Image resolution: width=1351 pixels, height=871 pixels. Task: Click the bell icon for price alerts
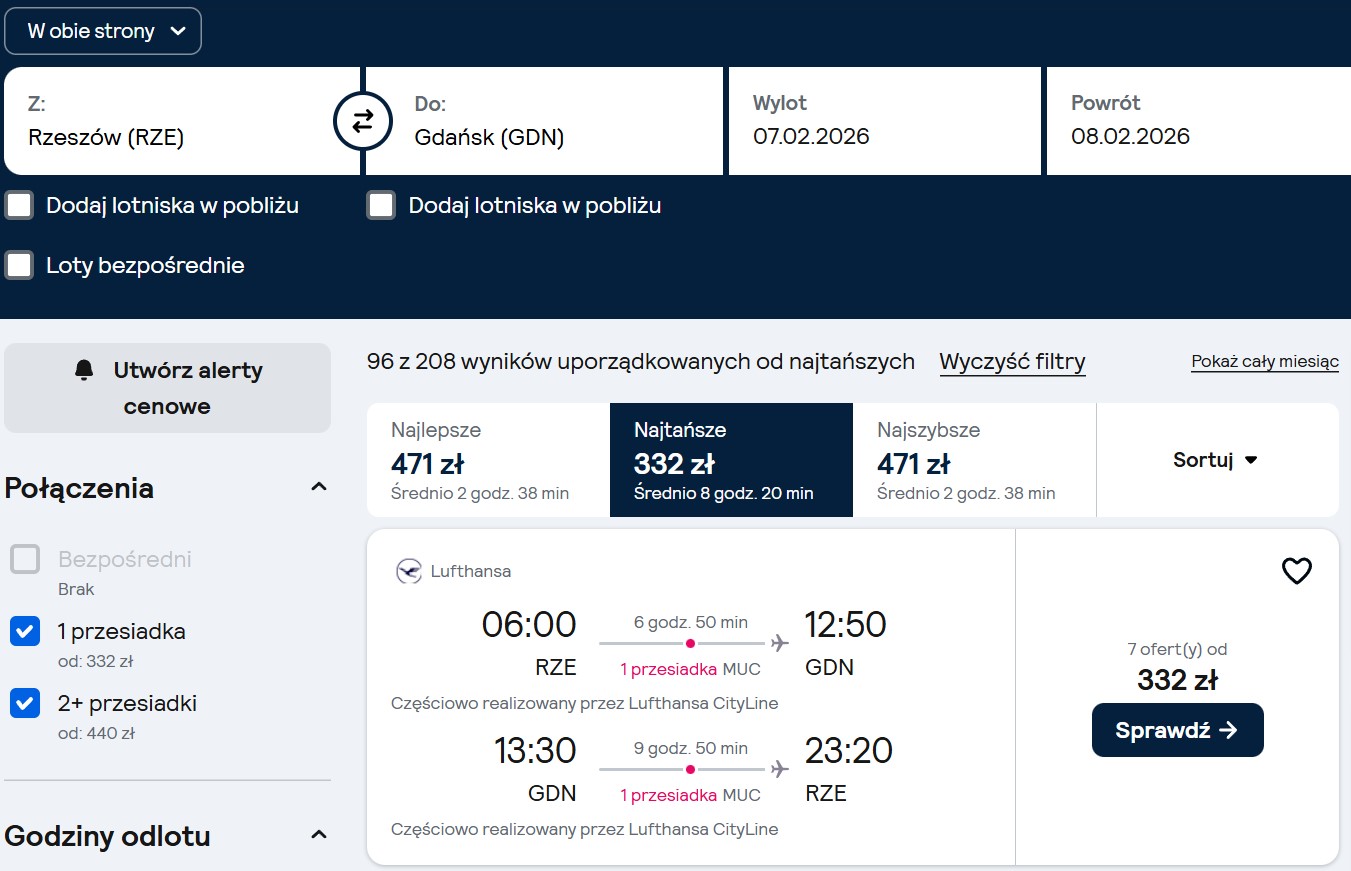point(84,370)
